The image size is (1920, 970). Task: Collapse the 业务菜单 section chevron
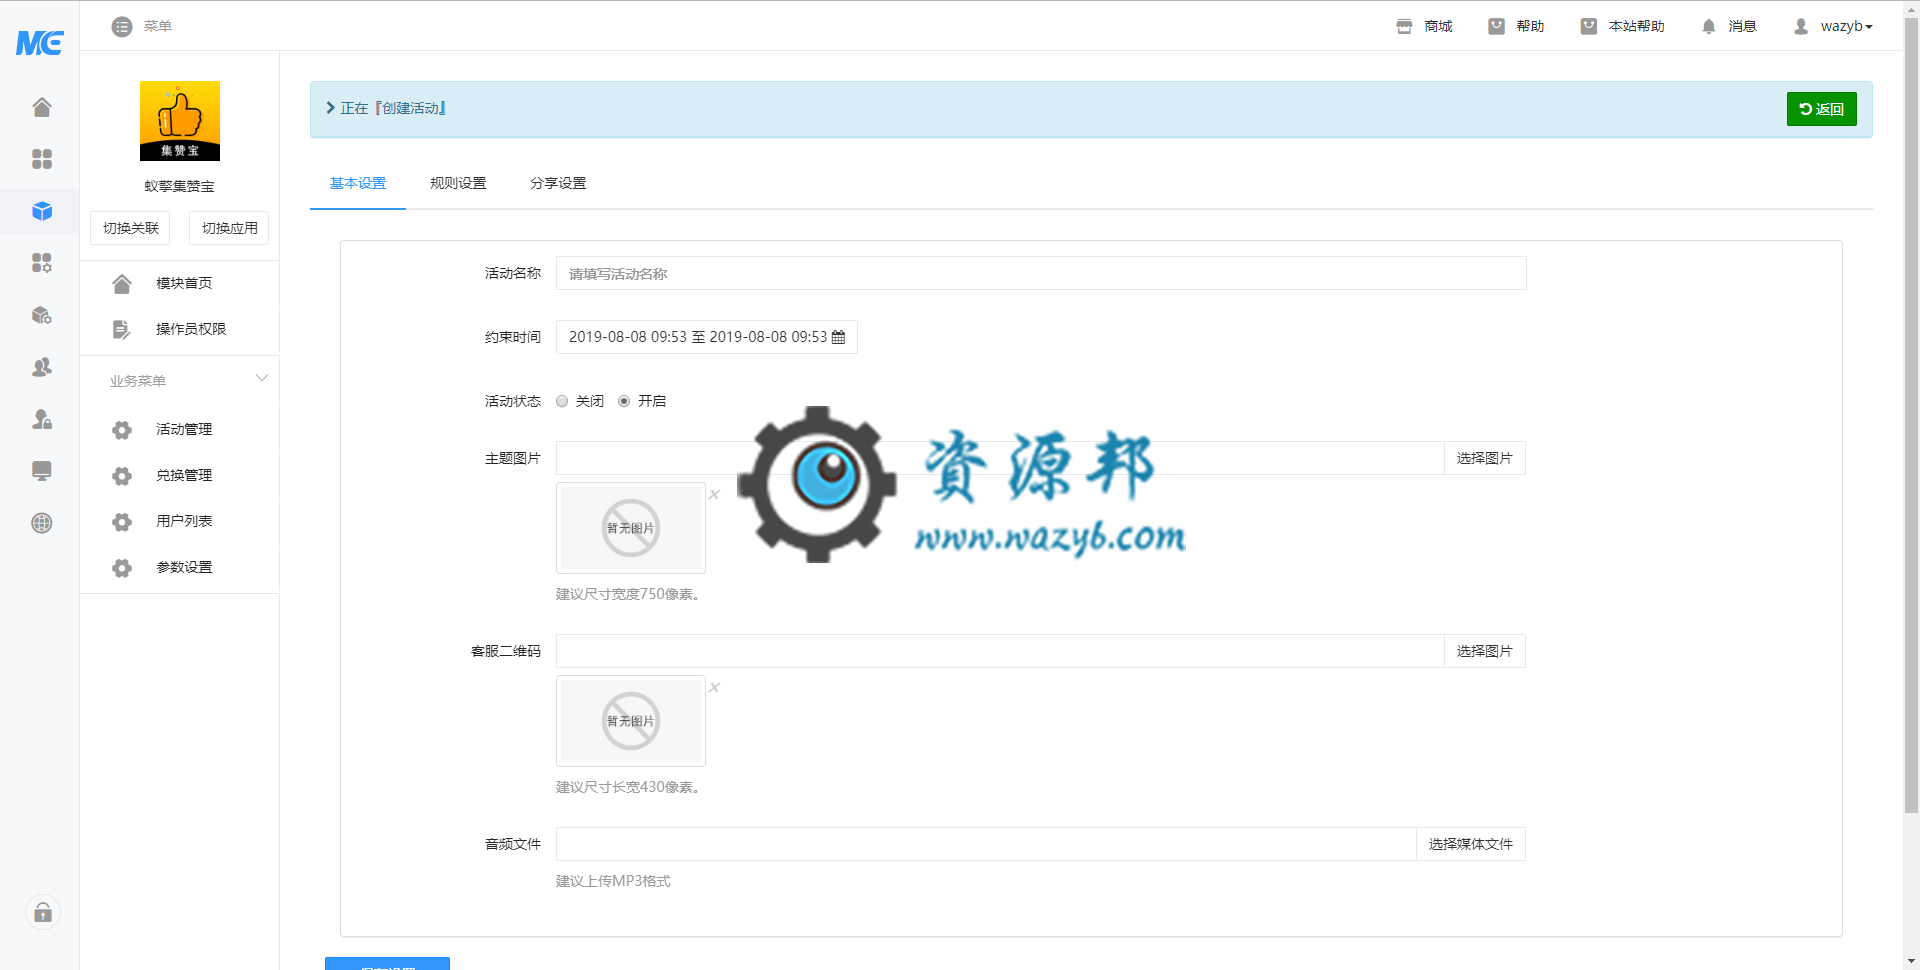pyautogui.click(x=262, y=378)
